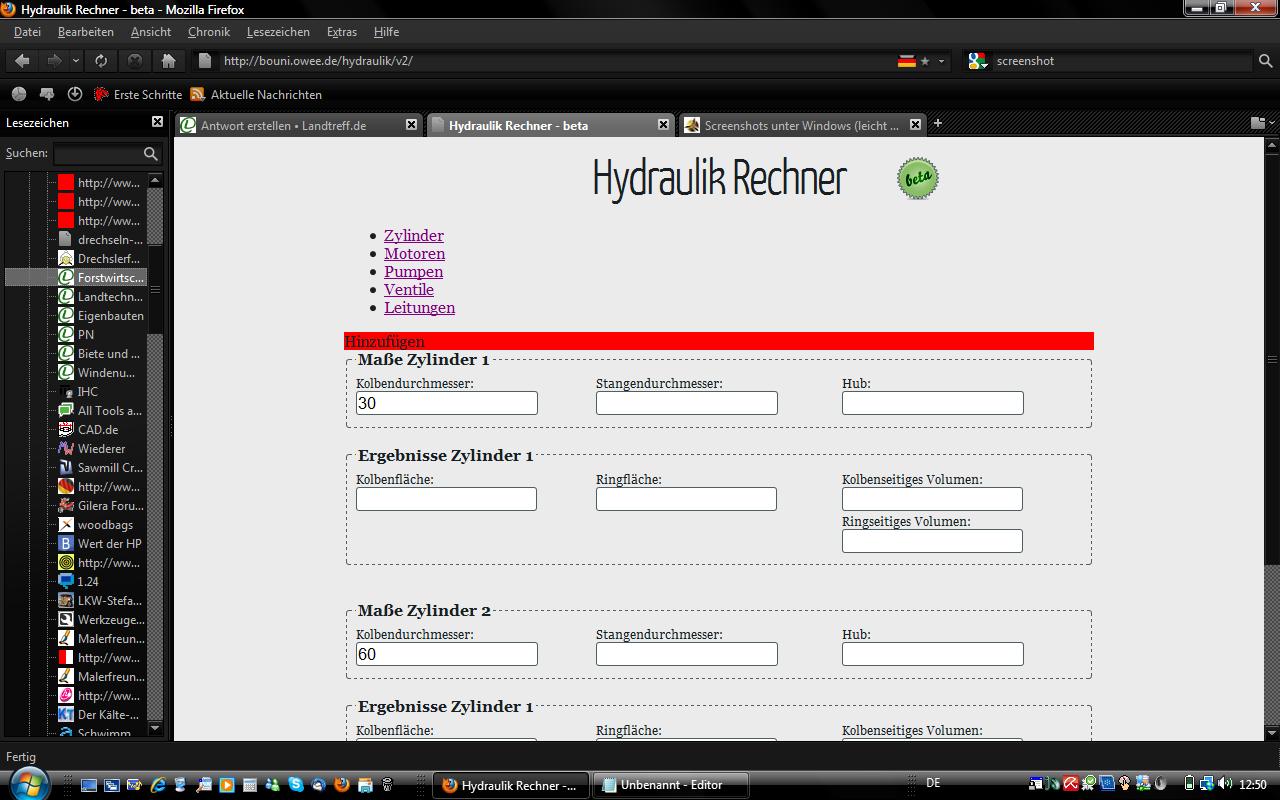1280x800 pixels.
Task: Go to the Home page icon
Action: [168, 61]
